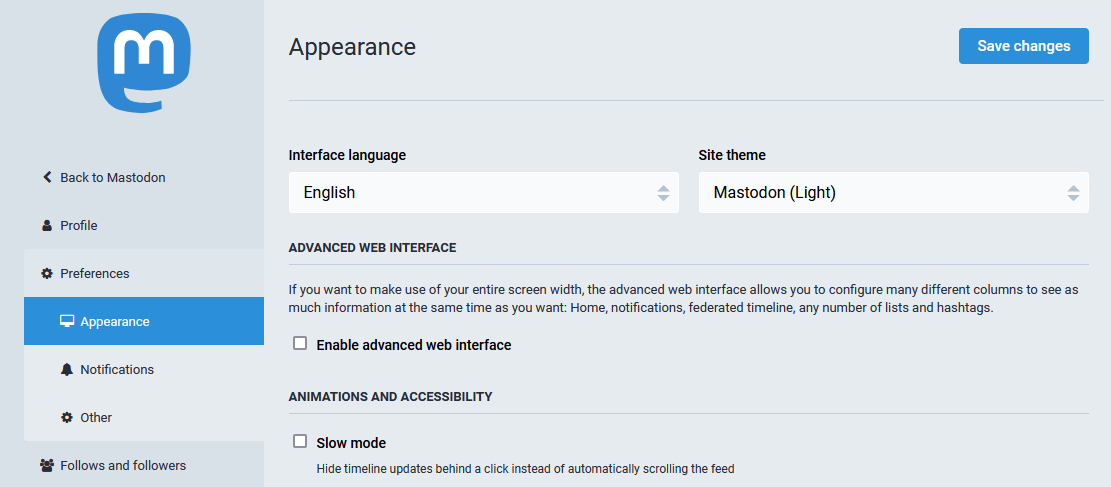Click the Preferences gear icon
Screen dimensions: 1111x487
47,274
